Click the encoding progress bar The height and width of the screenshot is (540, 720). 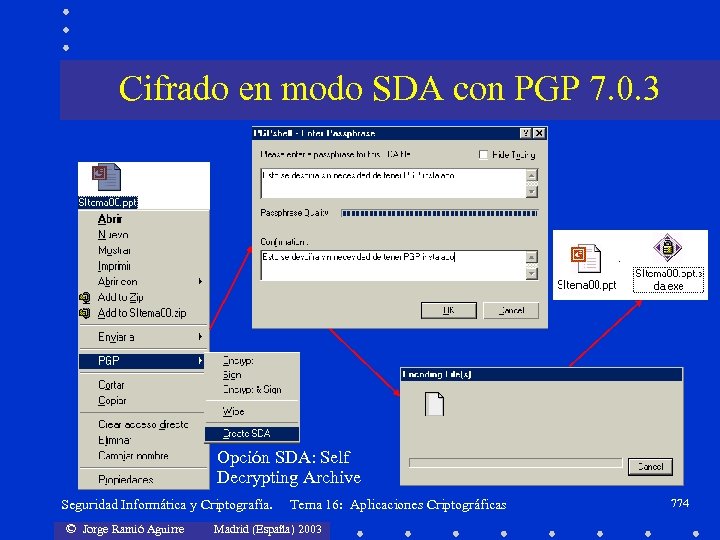[x=515, y=462]
